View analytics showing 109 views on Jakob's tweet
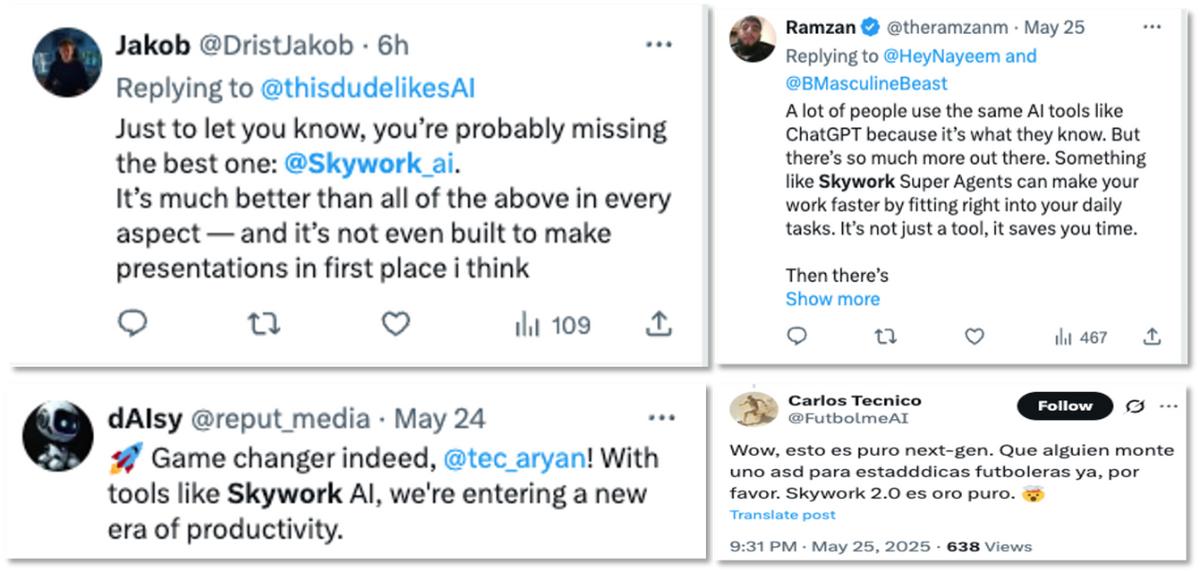The image size is (1200, 572). click(x=552, y=325)
